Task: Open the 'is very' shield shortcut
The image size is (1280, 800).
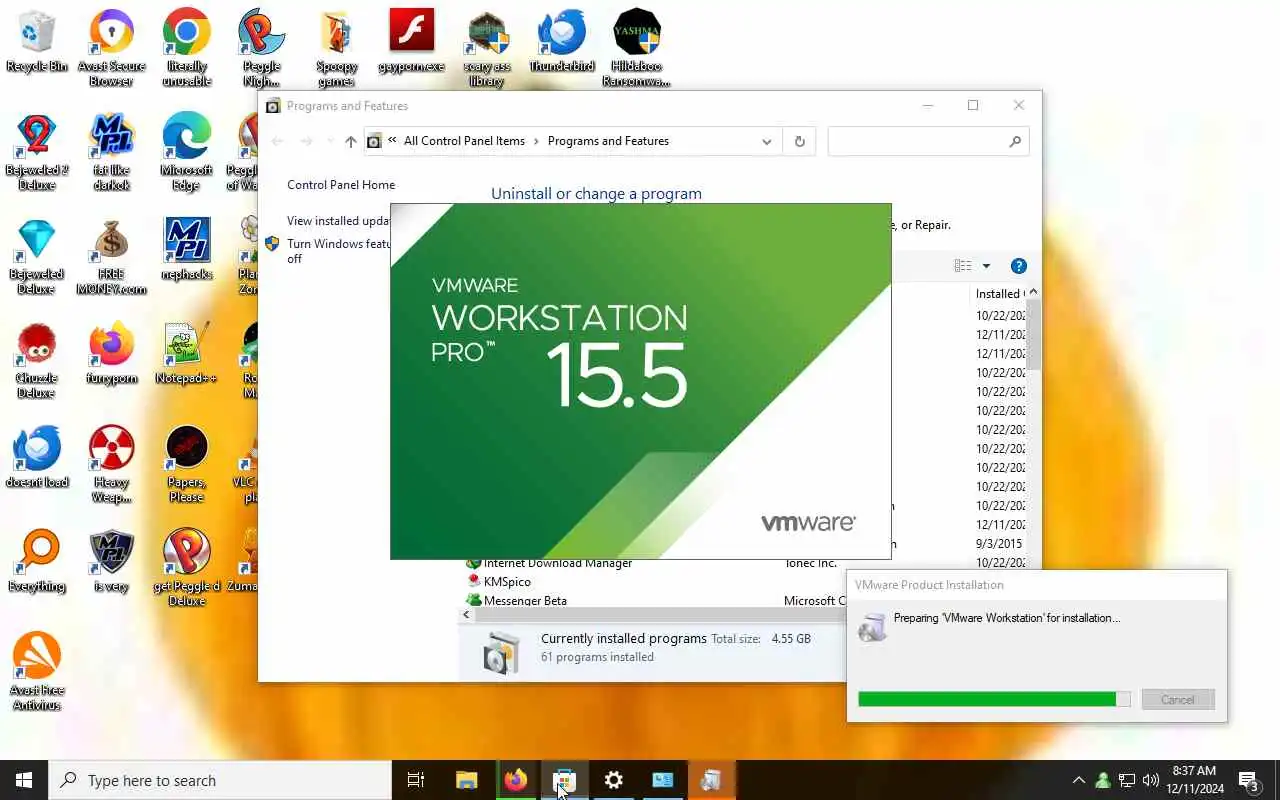Action: 111,561
